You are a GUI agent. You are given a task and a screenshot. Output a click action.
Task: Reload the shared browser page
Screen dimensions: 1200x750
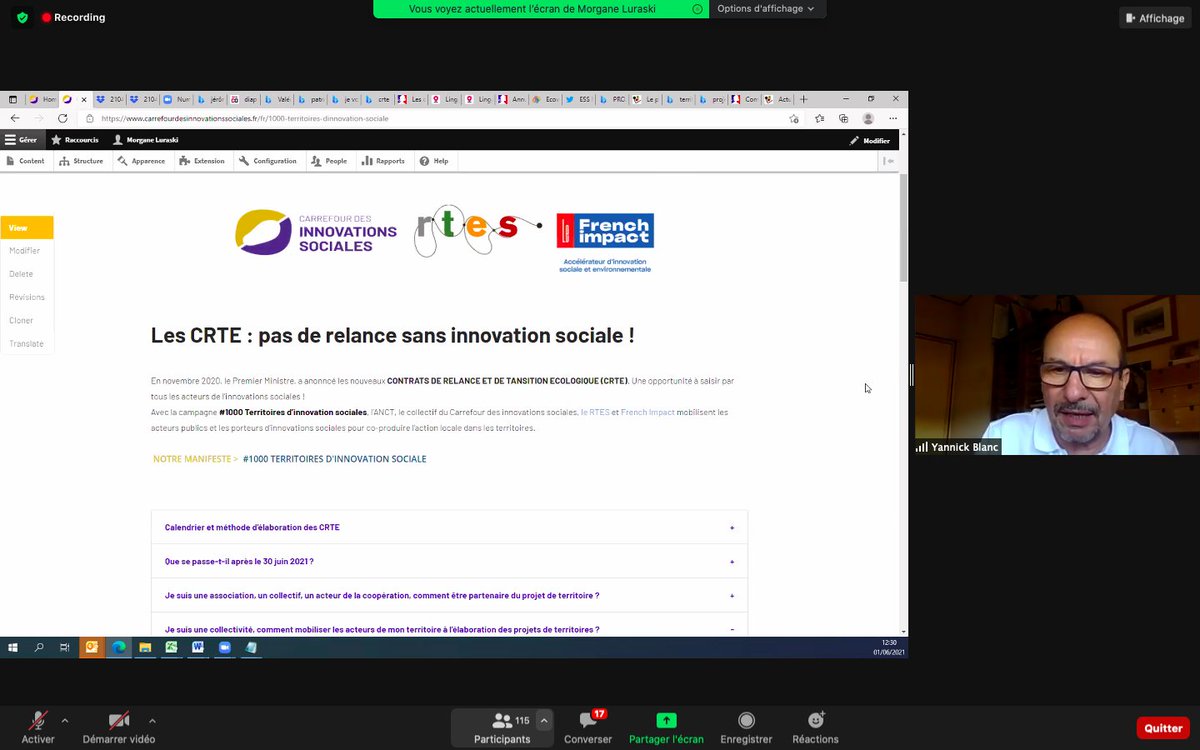(x=62, y=118)
